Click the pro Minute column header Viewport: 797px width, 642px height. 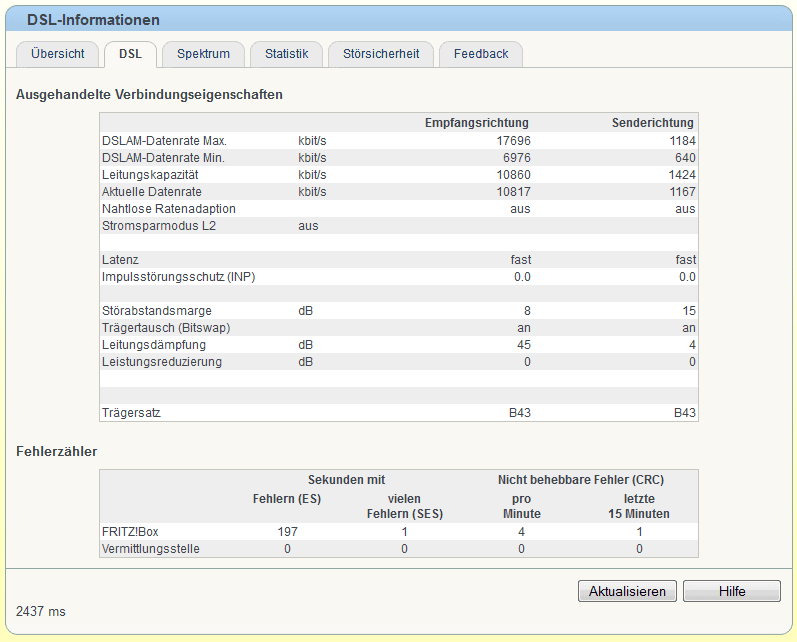(x=522, y=506)
